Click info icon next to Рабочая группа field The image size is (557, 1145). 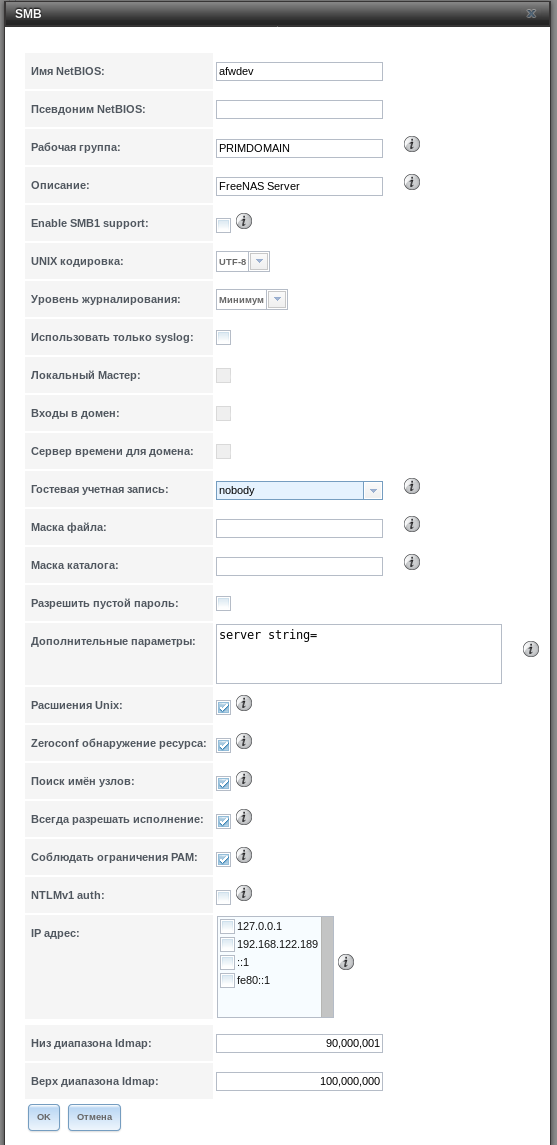click(x=412, y=144)
